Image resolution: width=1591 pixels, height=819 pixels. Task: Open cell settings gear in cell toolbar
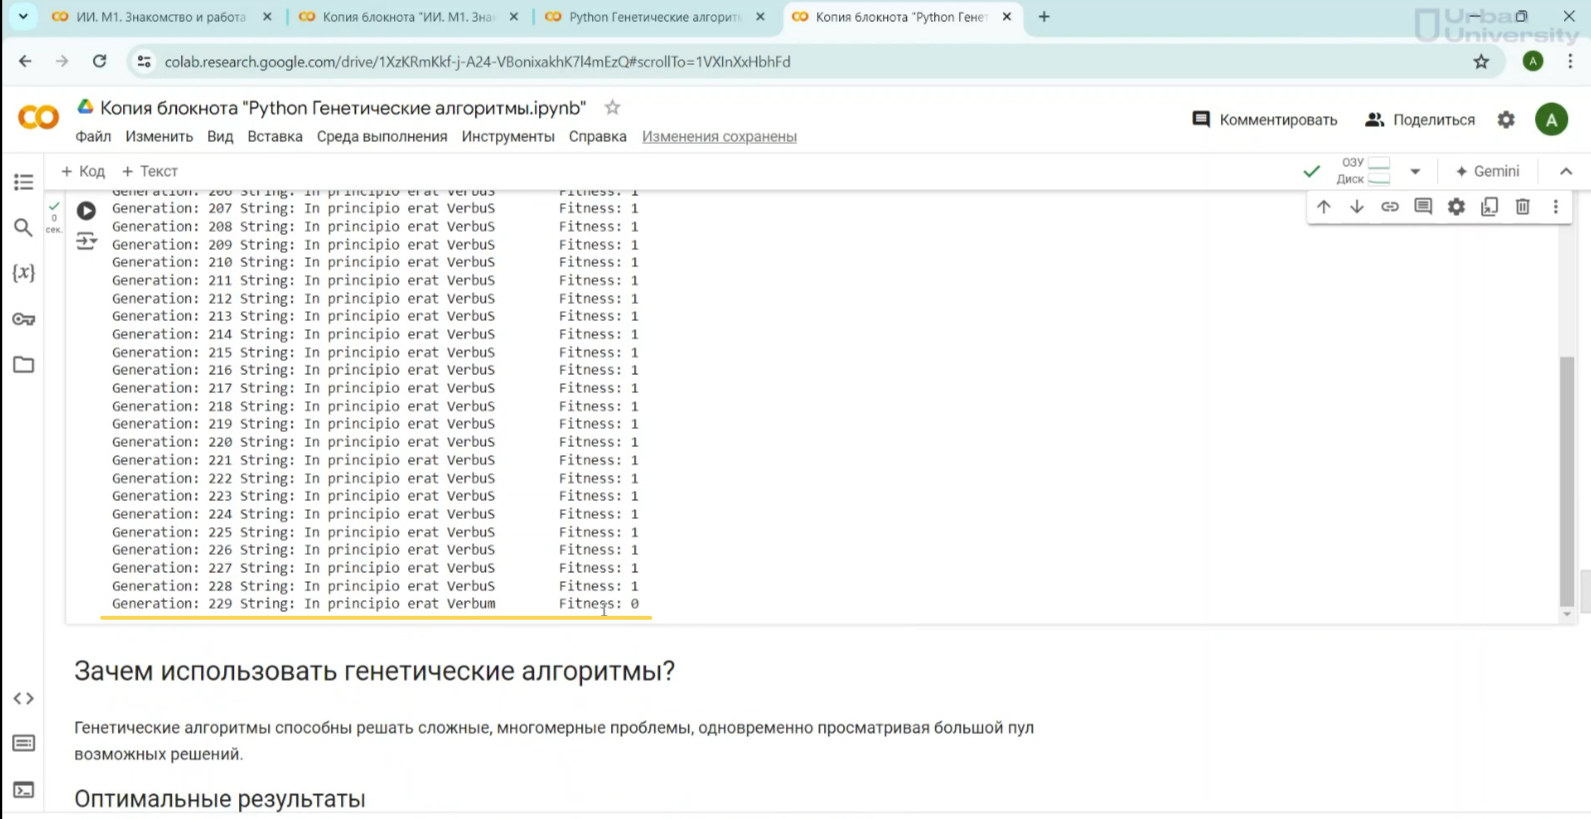click(x=1456, y=207)
